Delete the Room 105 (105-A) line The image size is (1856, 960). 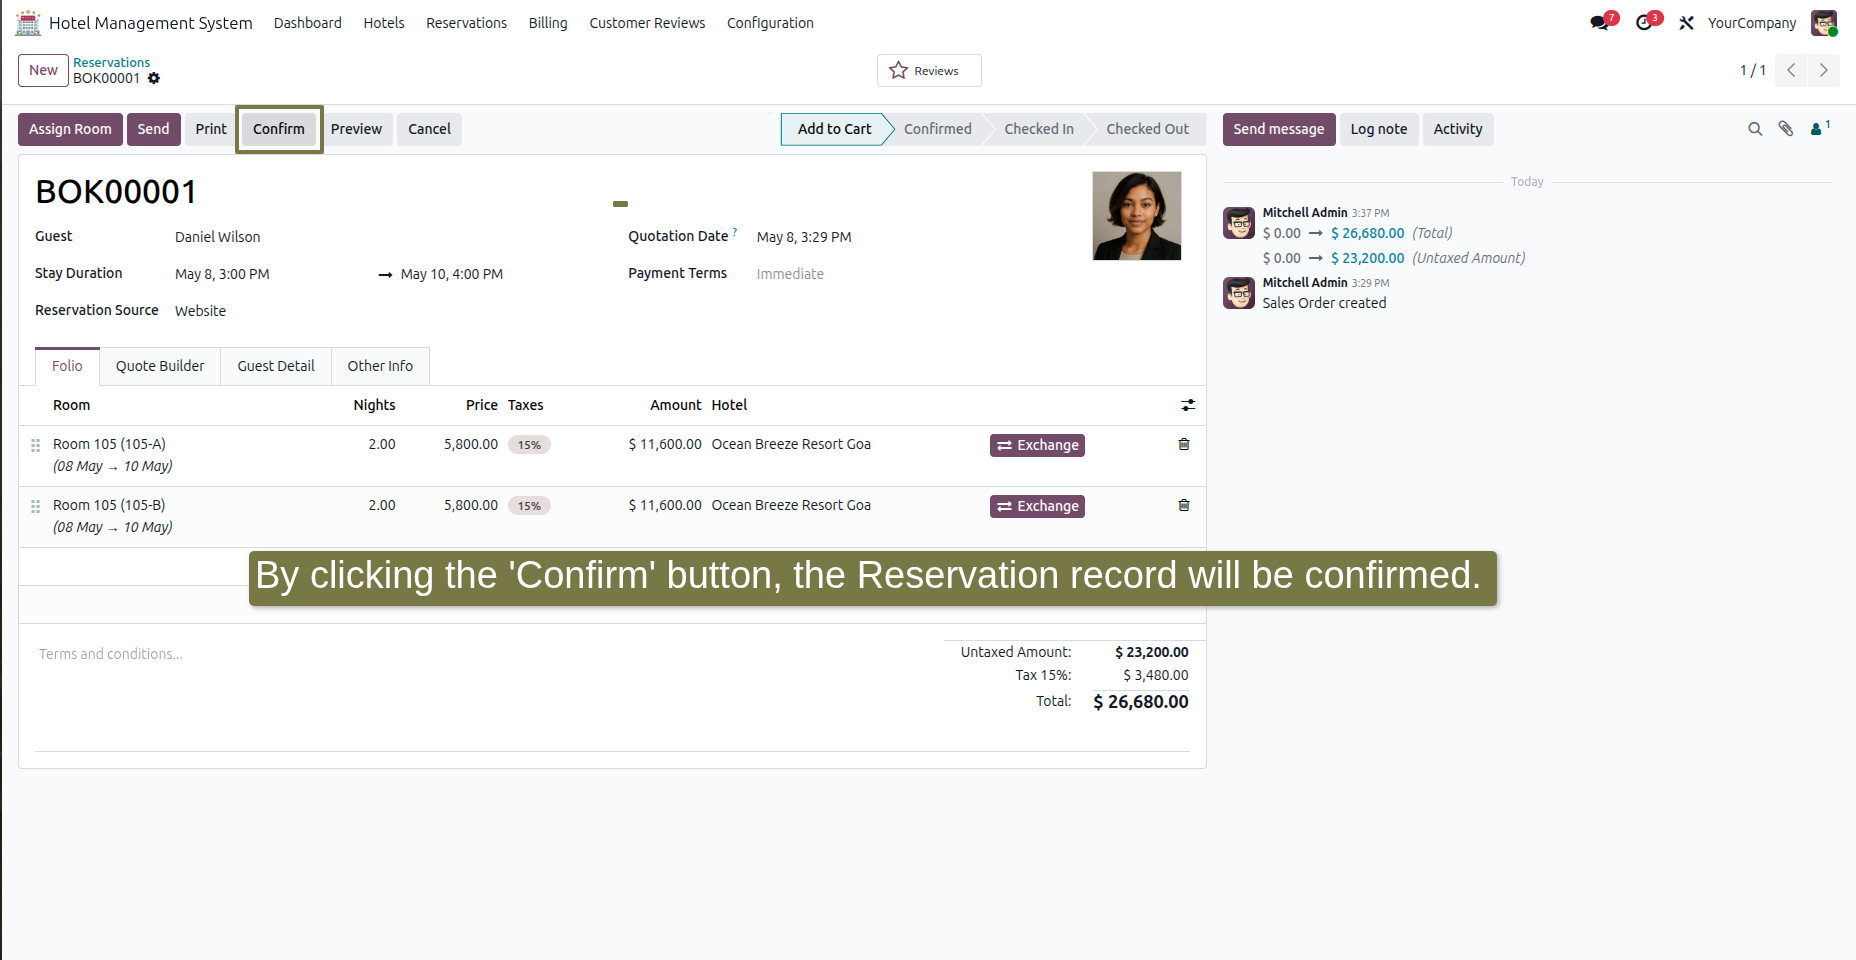[1184, 444]
